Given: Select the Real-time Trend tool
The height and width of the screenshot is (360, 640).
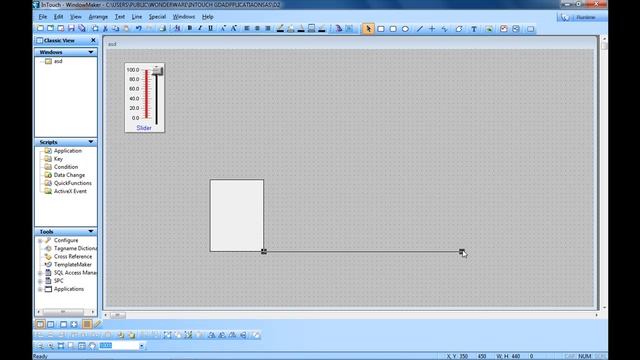Looking at the screenshot, I should [504, 29].
